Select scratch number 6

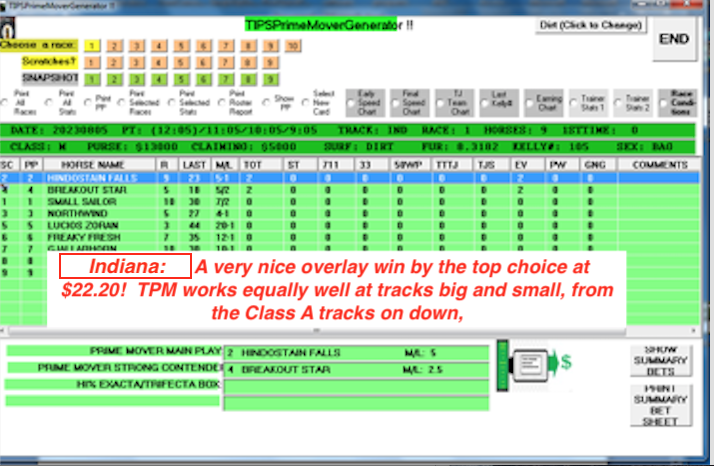(204, 62)
